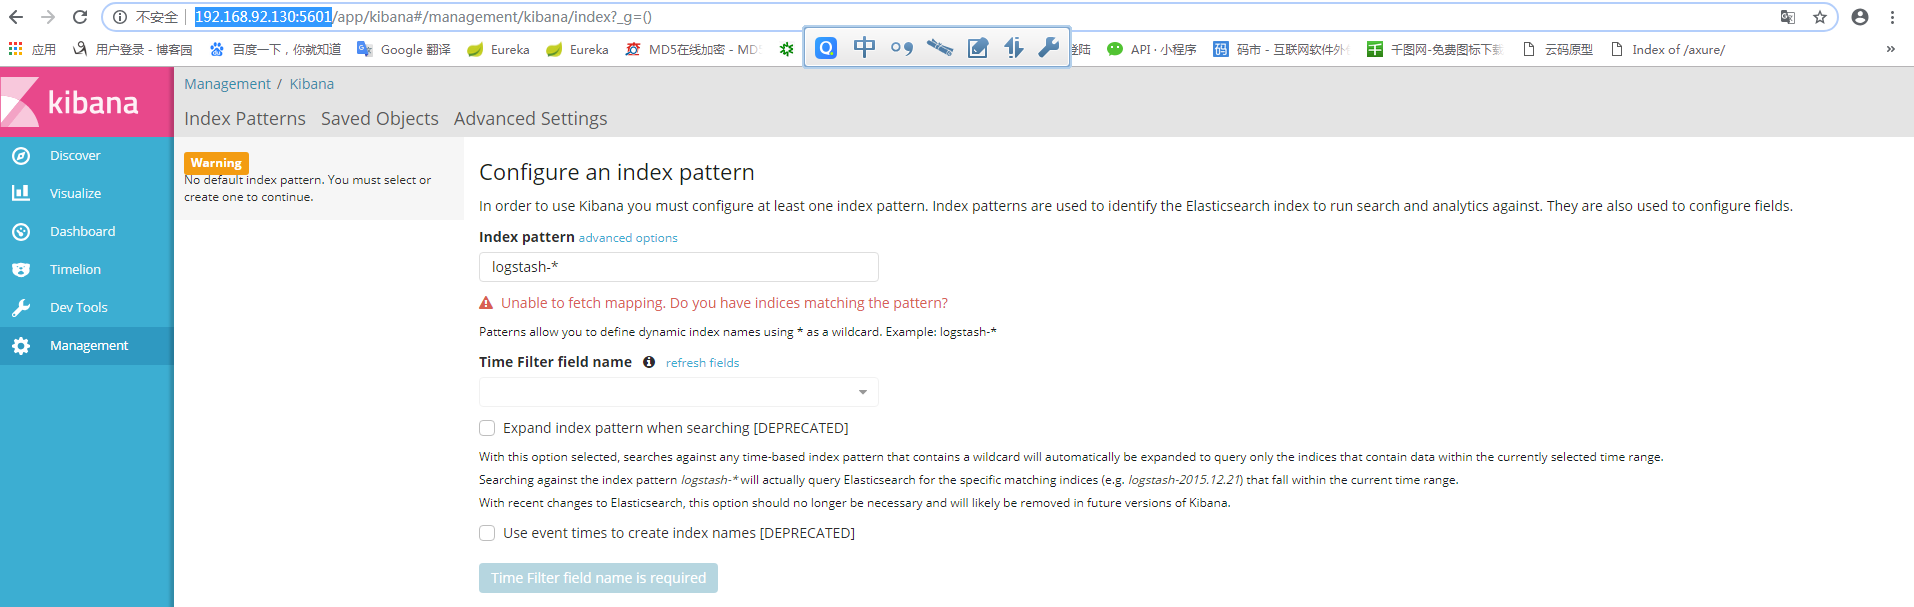Click the translate page icon in address bar
Viewport: 1914px width, 607px height.
[x=1788, y=17]
